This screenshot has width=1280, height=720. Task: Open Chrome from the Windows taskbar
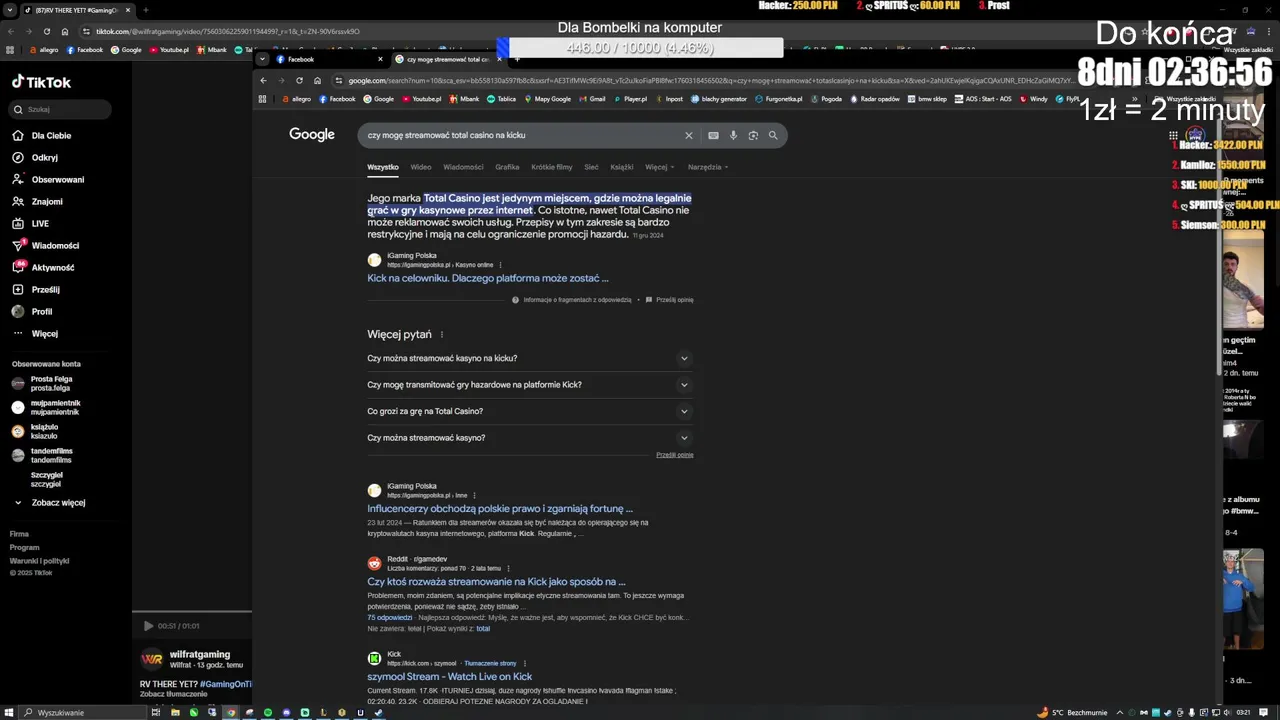[x=230, y=712]
